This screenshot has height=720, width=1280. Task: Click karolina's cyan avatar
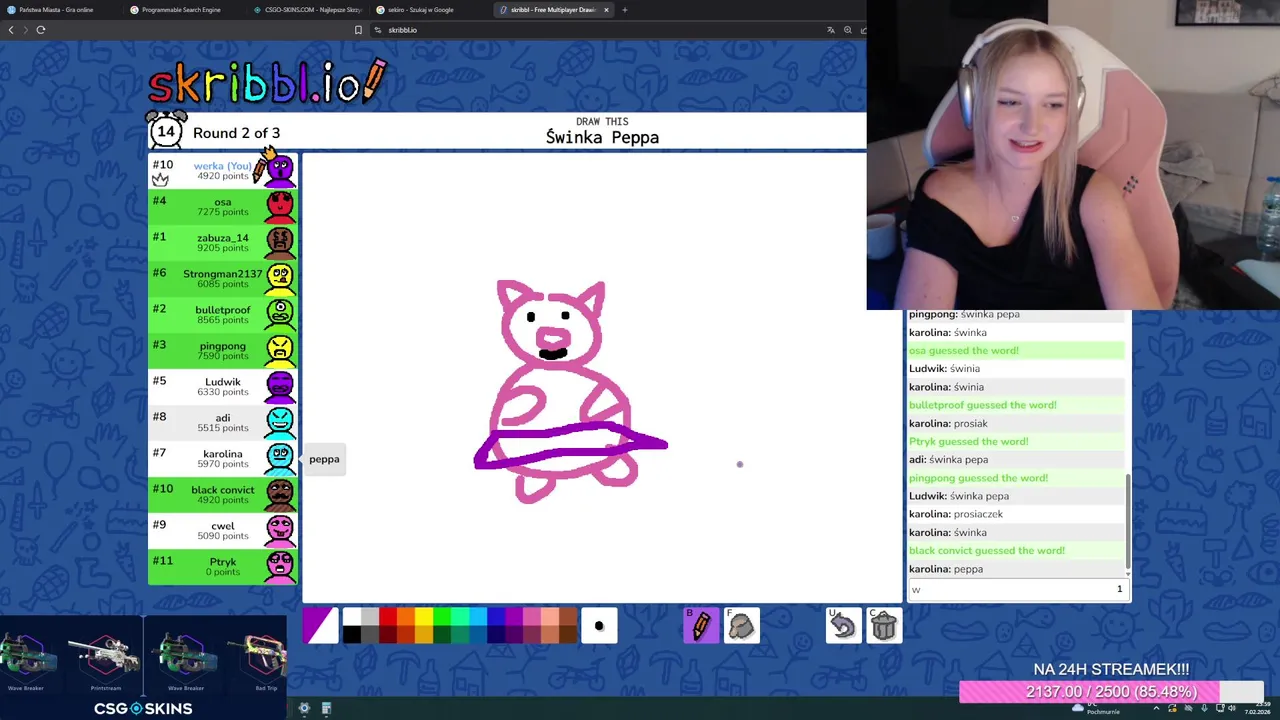point(280,458)
